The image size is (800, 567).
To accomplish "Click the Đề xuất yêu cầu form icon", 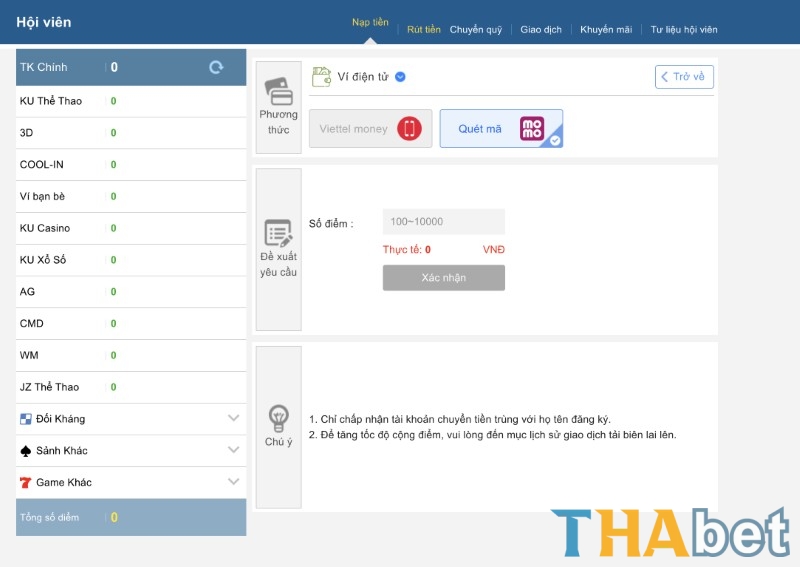I will click(279, 233).
